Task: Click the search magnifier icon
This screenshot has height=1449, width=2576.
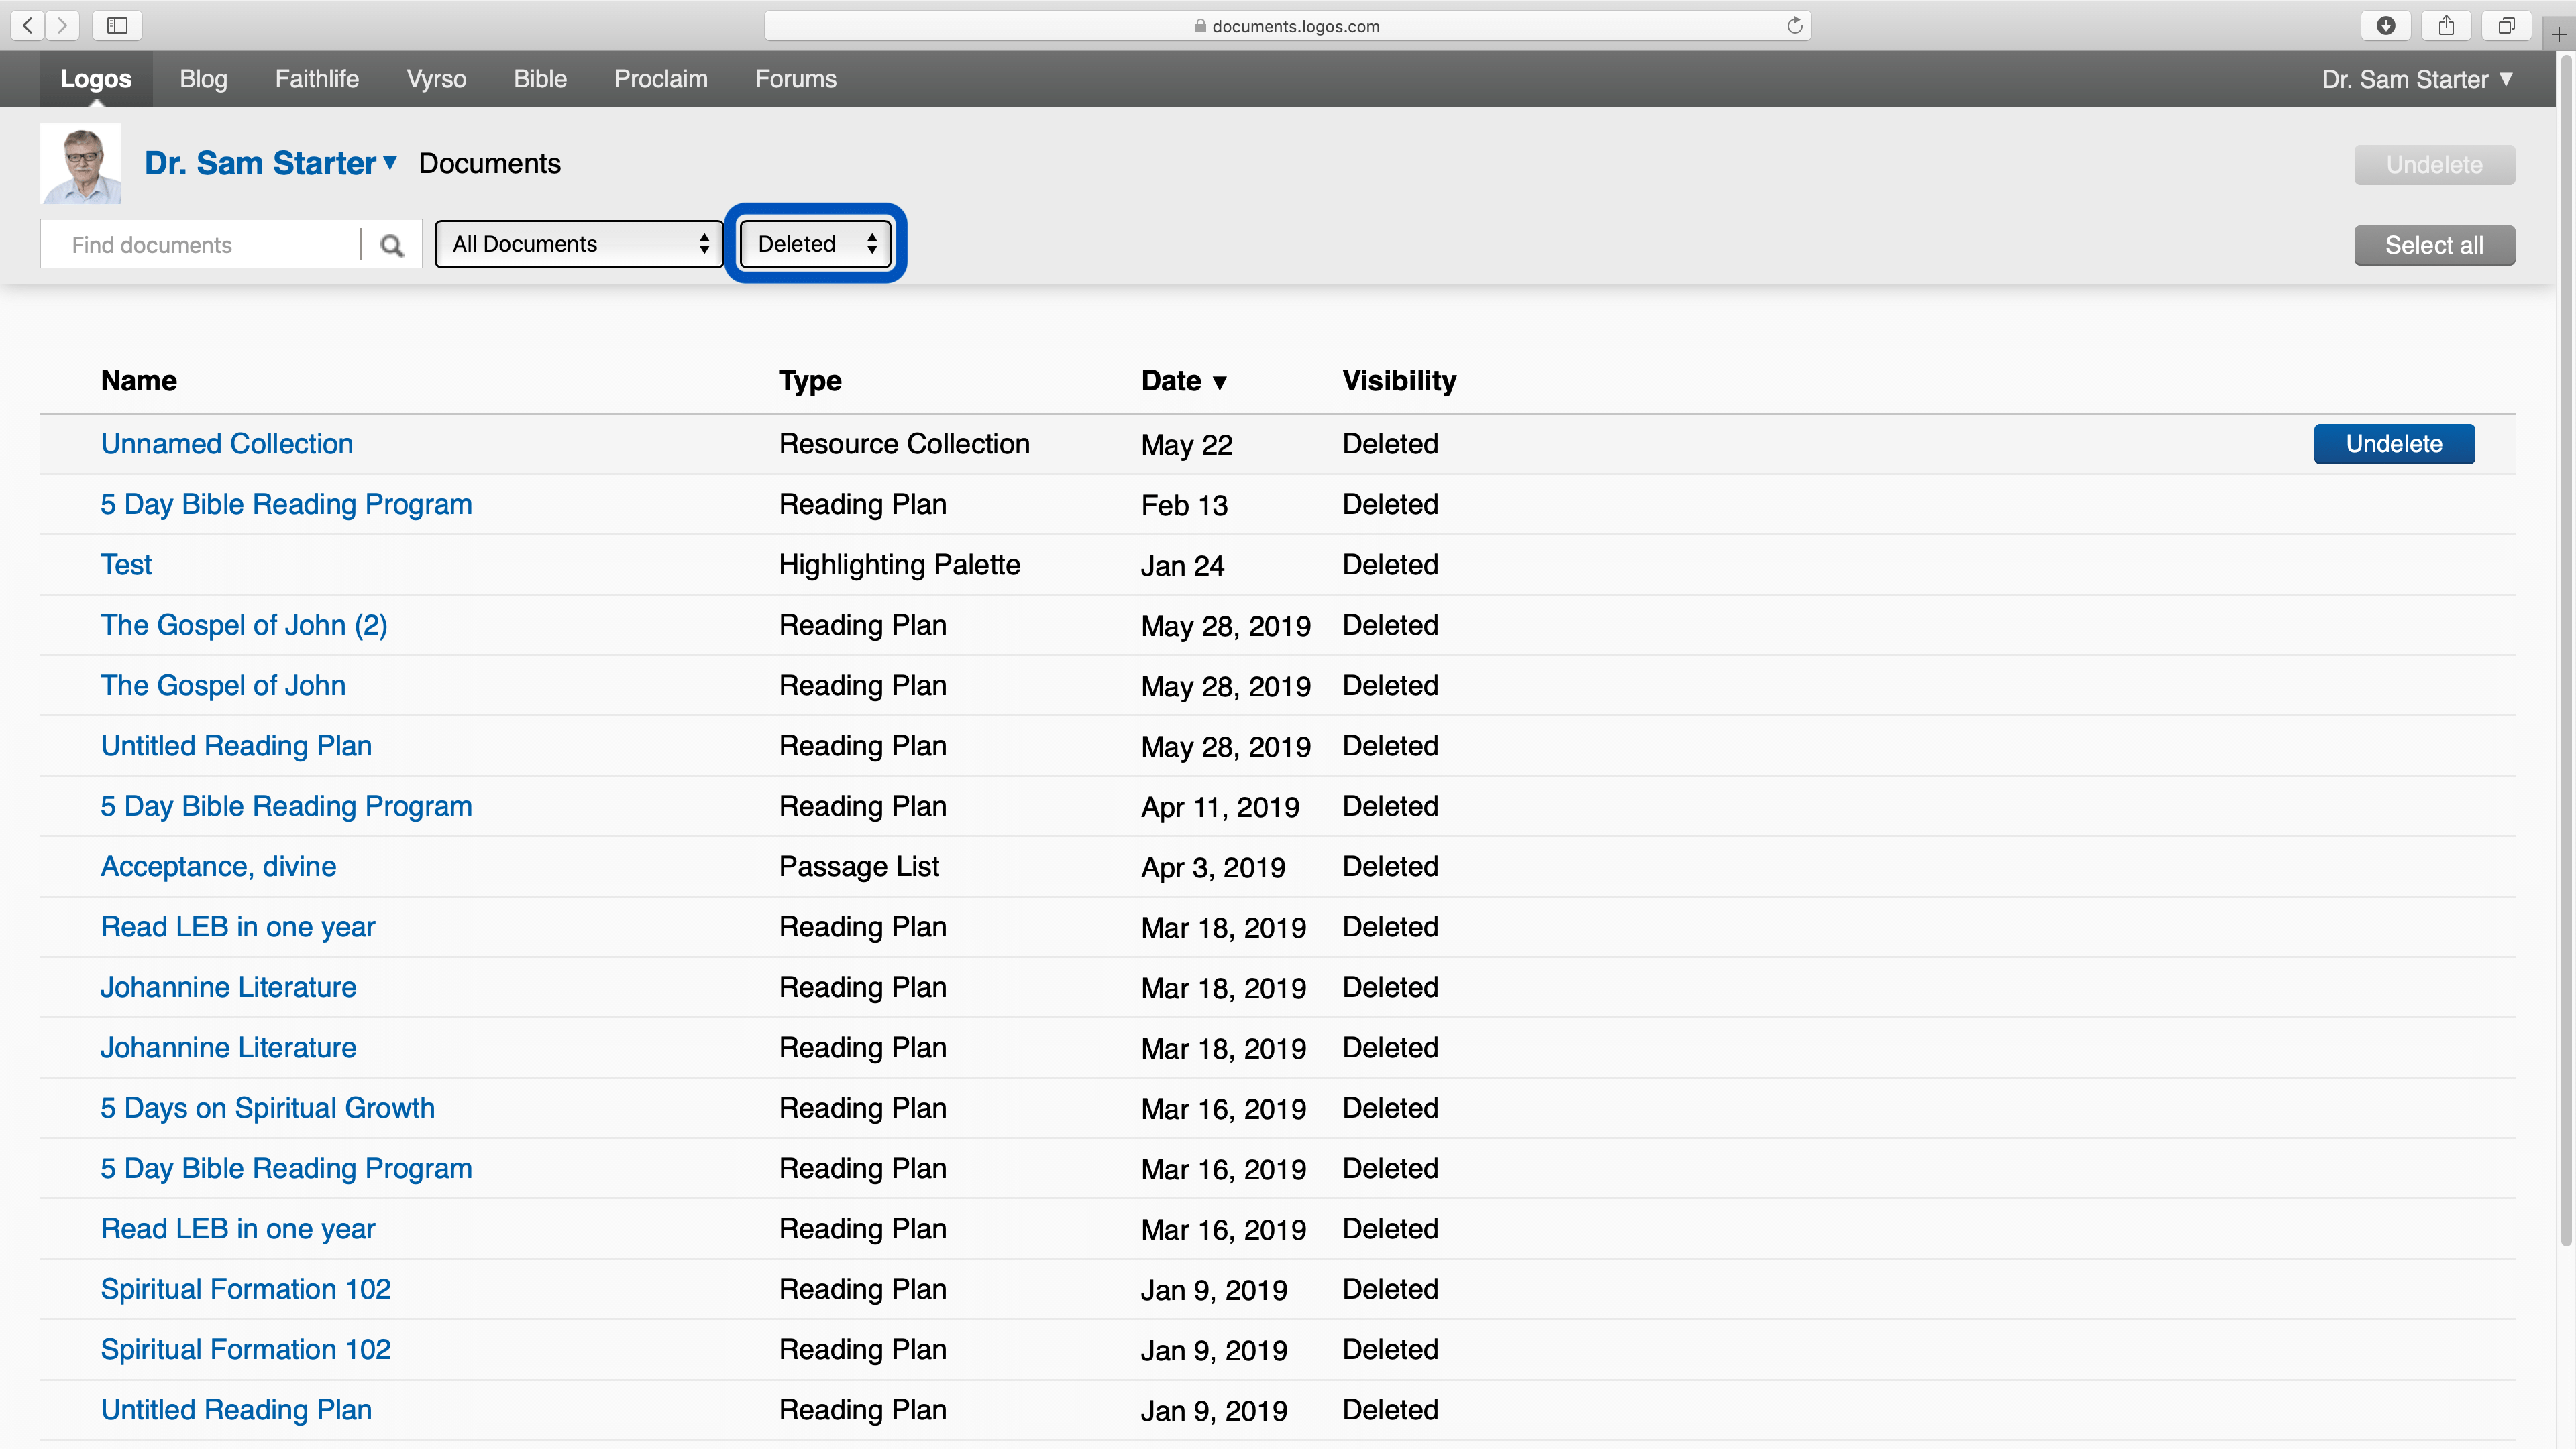Action: pos(392,245)
